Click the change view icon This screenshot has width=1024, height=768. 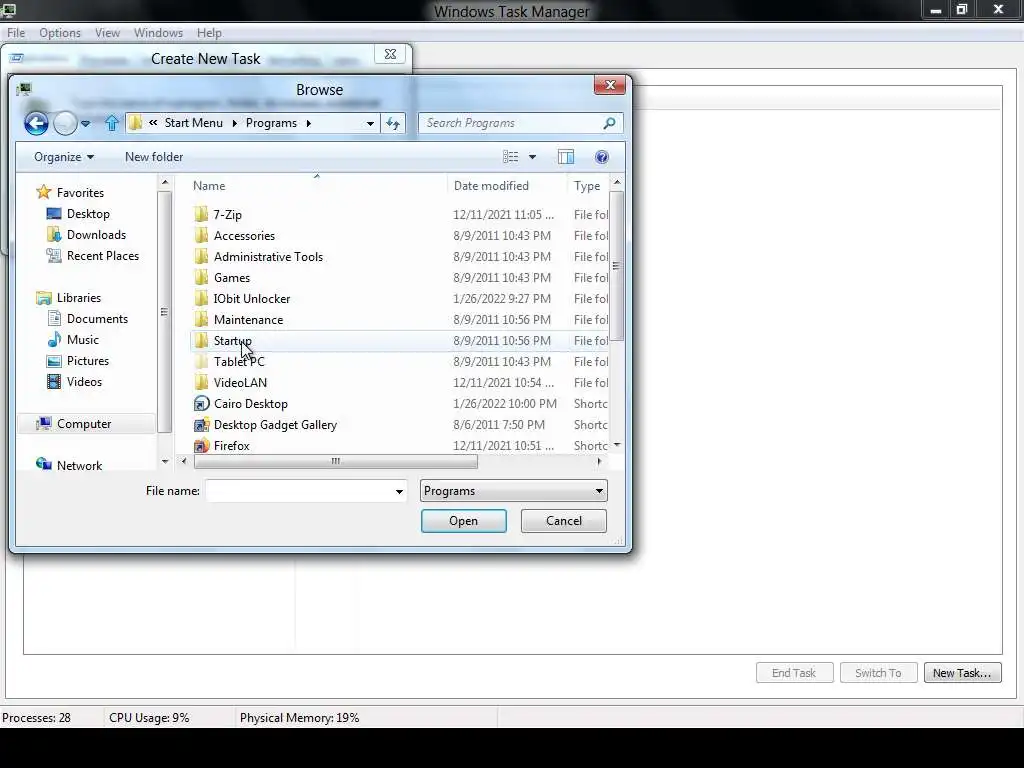pyautogui.click(x=511, y=157)
